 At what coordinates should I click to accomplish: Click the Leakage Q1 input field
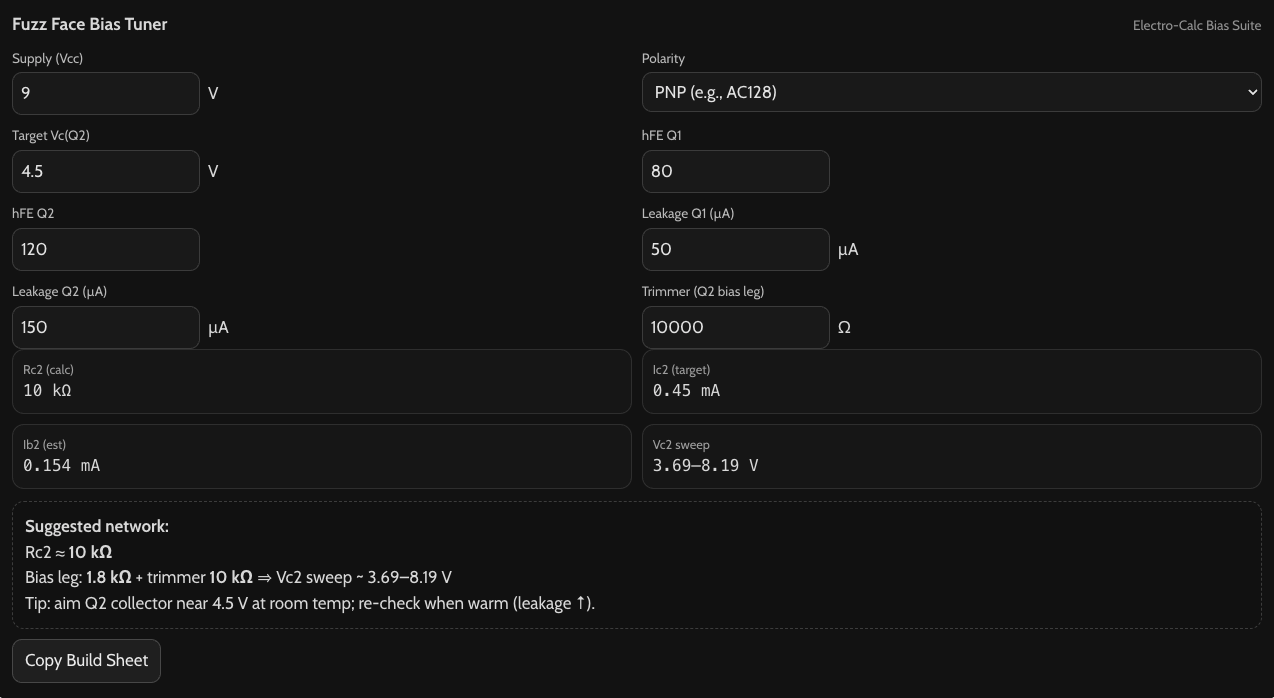coord(735,249)
